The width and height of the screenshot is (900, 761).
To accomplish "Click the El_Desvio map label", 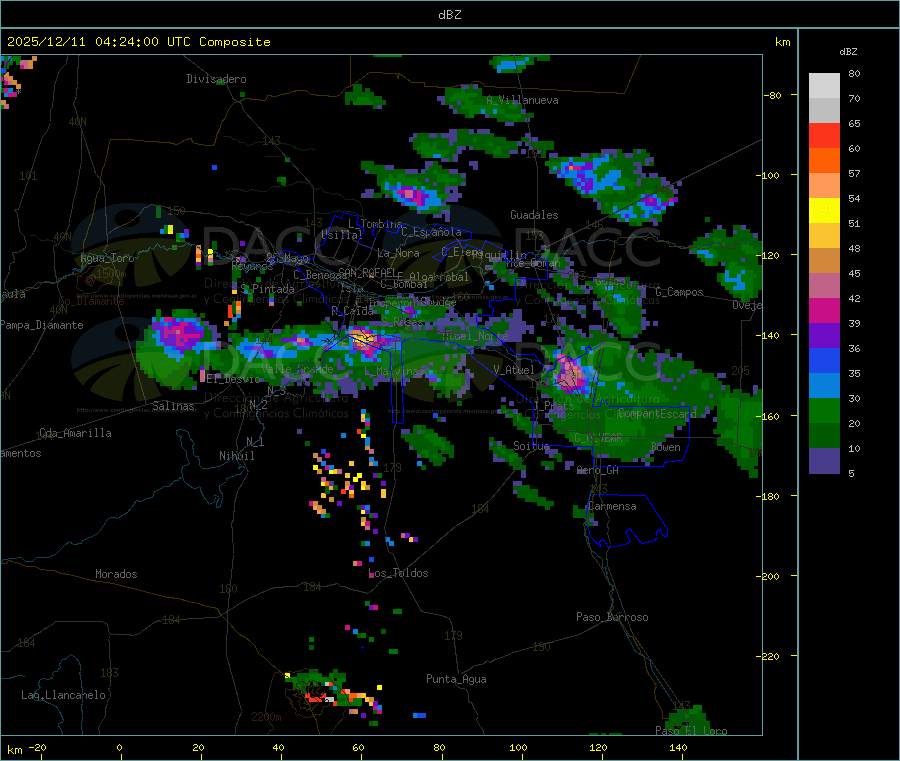I will (233, 379).
